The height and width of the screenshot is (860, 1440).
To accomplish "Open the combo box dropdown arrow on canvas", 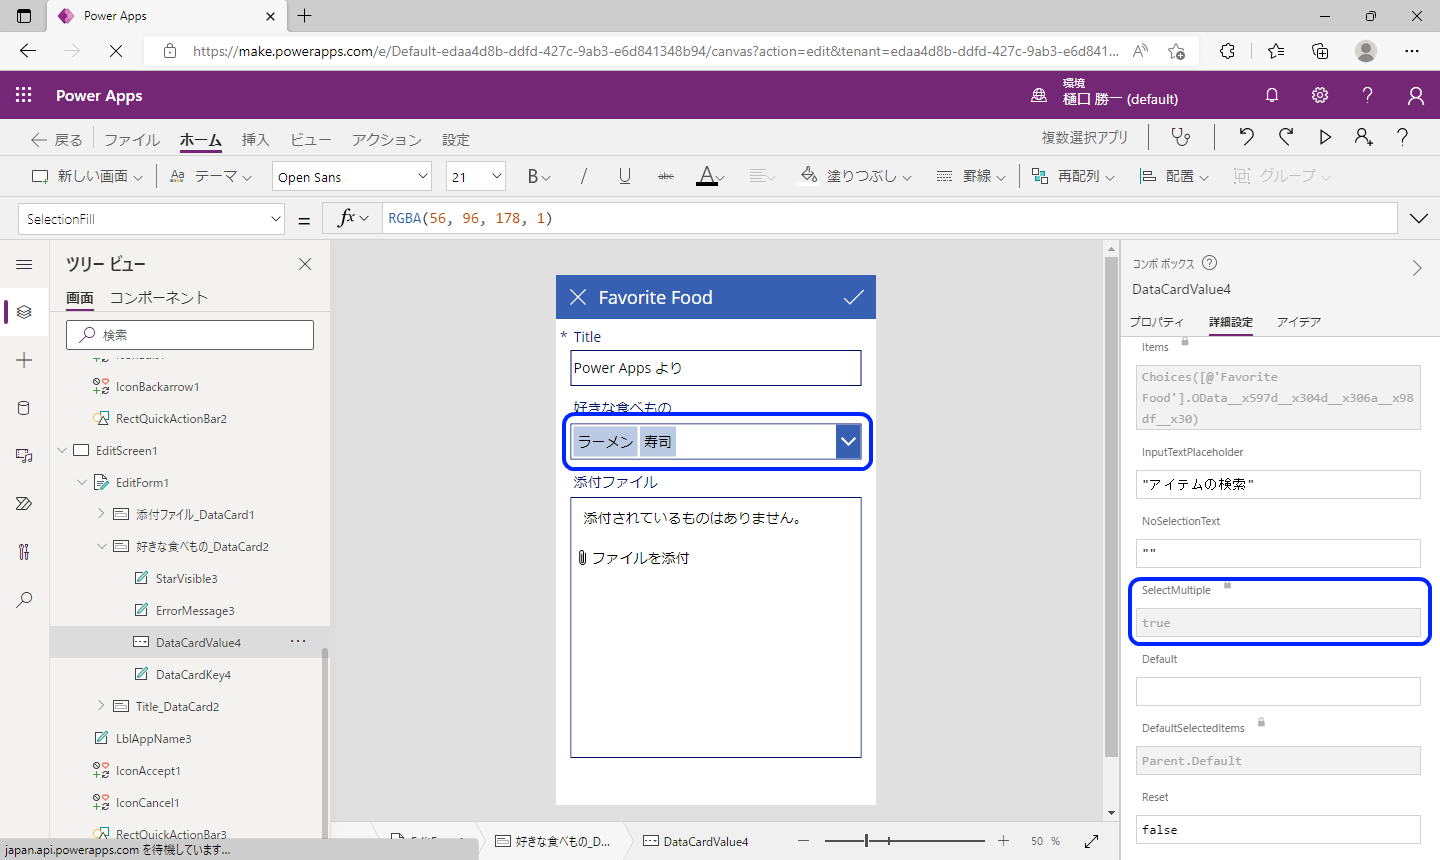I will (848, 441).
